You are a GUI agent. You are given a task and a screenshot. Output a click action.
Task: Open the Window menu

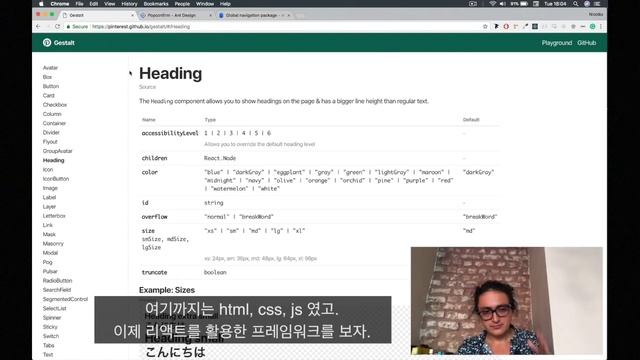(x=205, y=4)
